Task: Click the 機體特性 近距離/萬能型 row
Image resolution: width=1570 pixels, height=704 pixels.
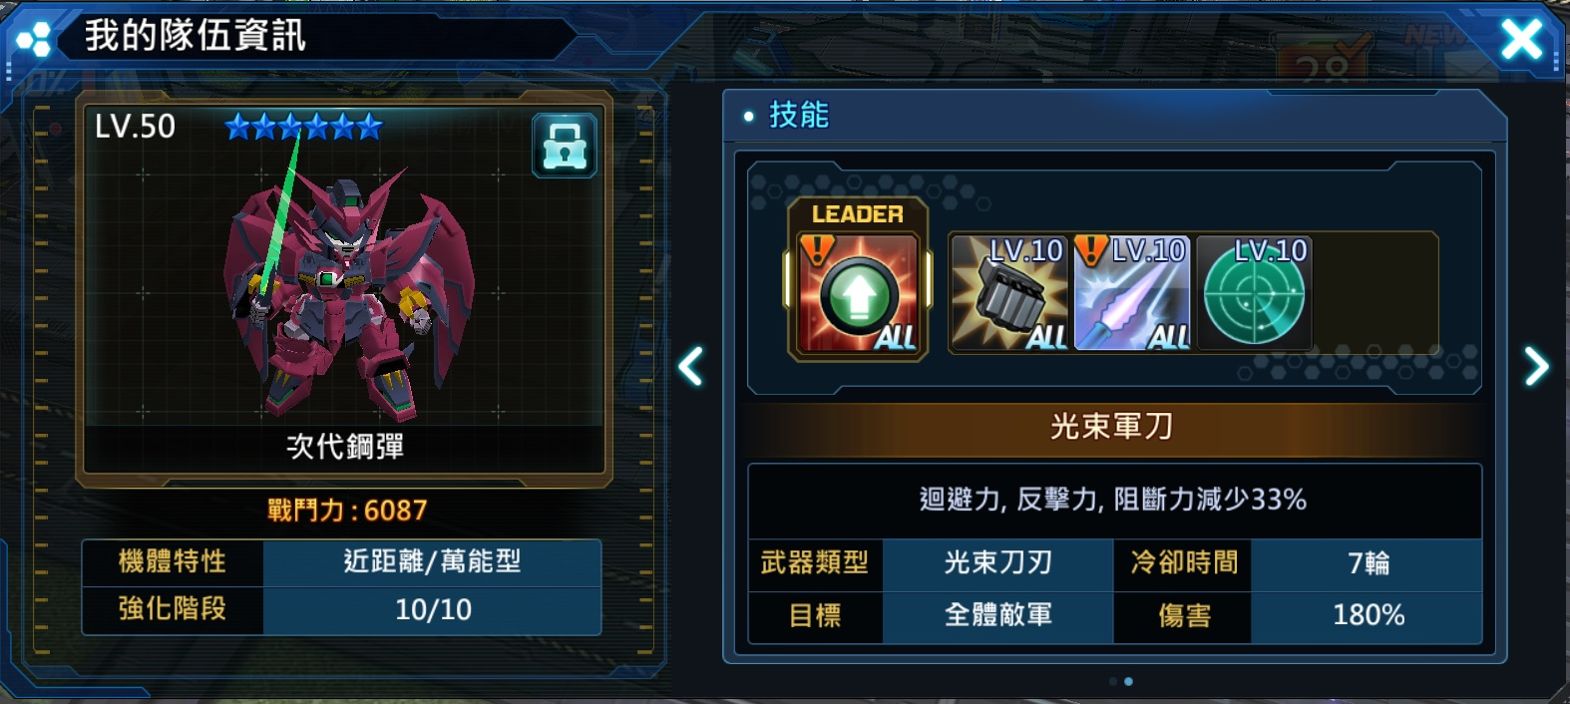Action: click(342, 562)
